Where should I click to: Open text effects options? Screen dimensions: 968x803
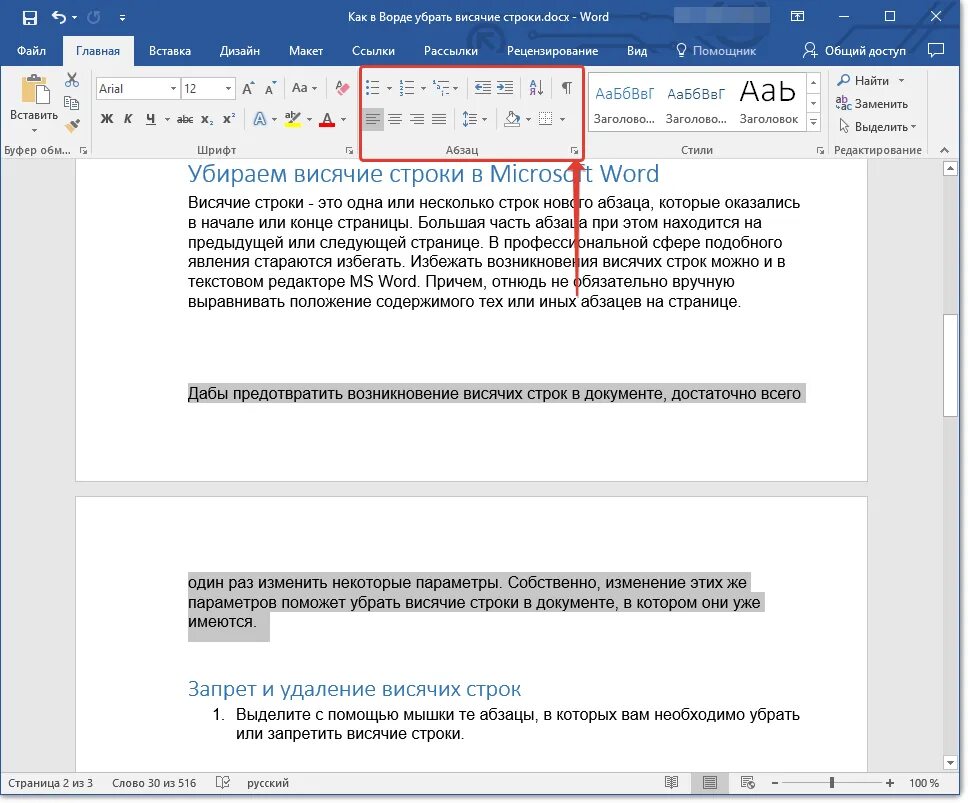pyautogui.click(x=260, y=119)
